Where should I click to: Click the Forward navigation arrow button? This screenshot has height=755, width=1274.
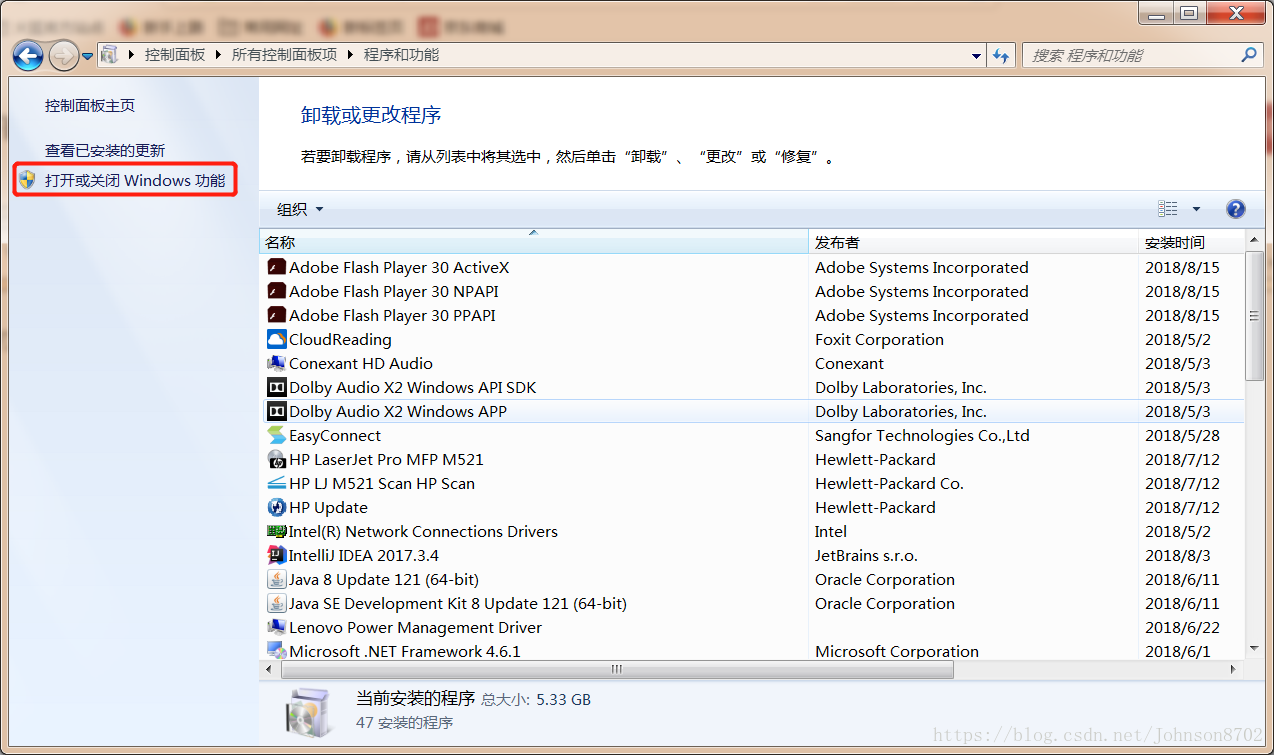point(63,55)
